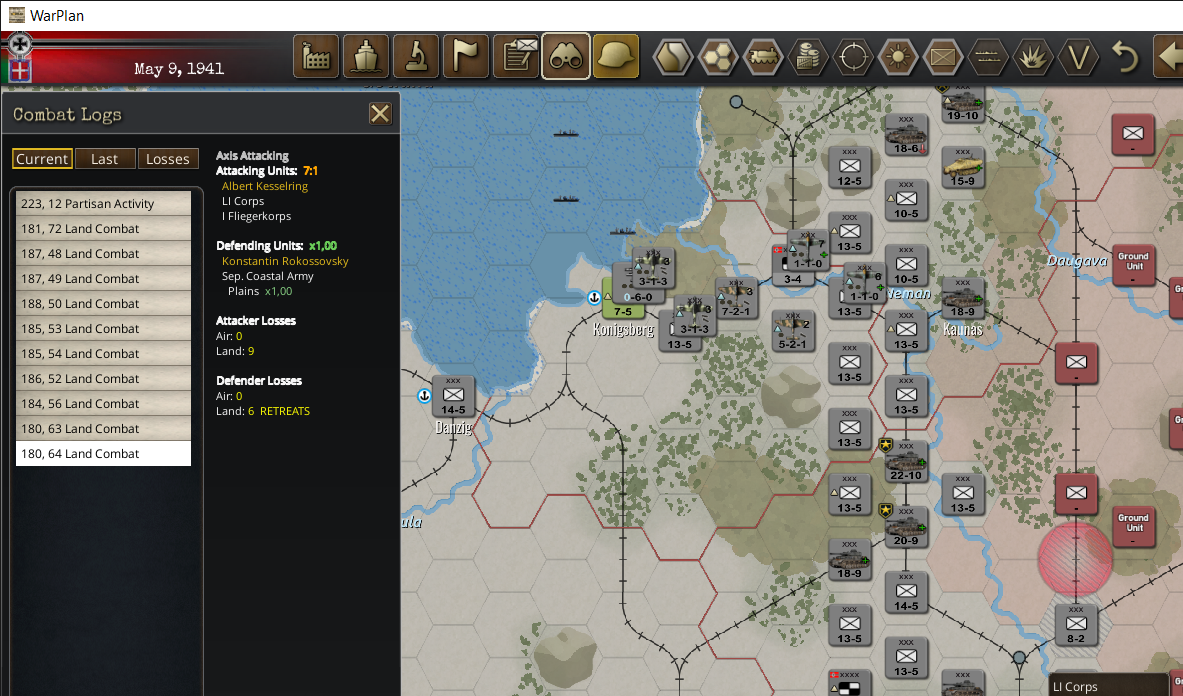Open the flag diplomacy screen
Viewport: 1183px width, 696px height.
point(466,57)
